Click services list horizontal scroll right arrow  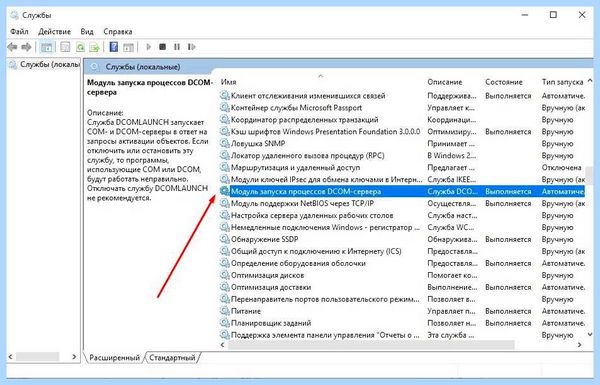click(x=580, y=345)
